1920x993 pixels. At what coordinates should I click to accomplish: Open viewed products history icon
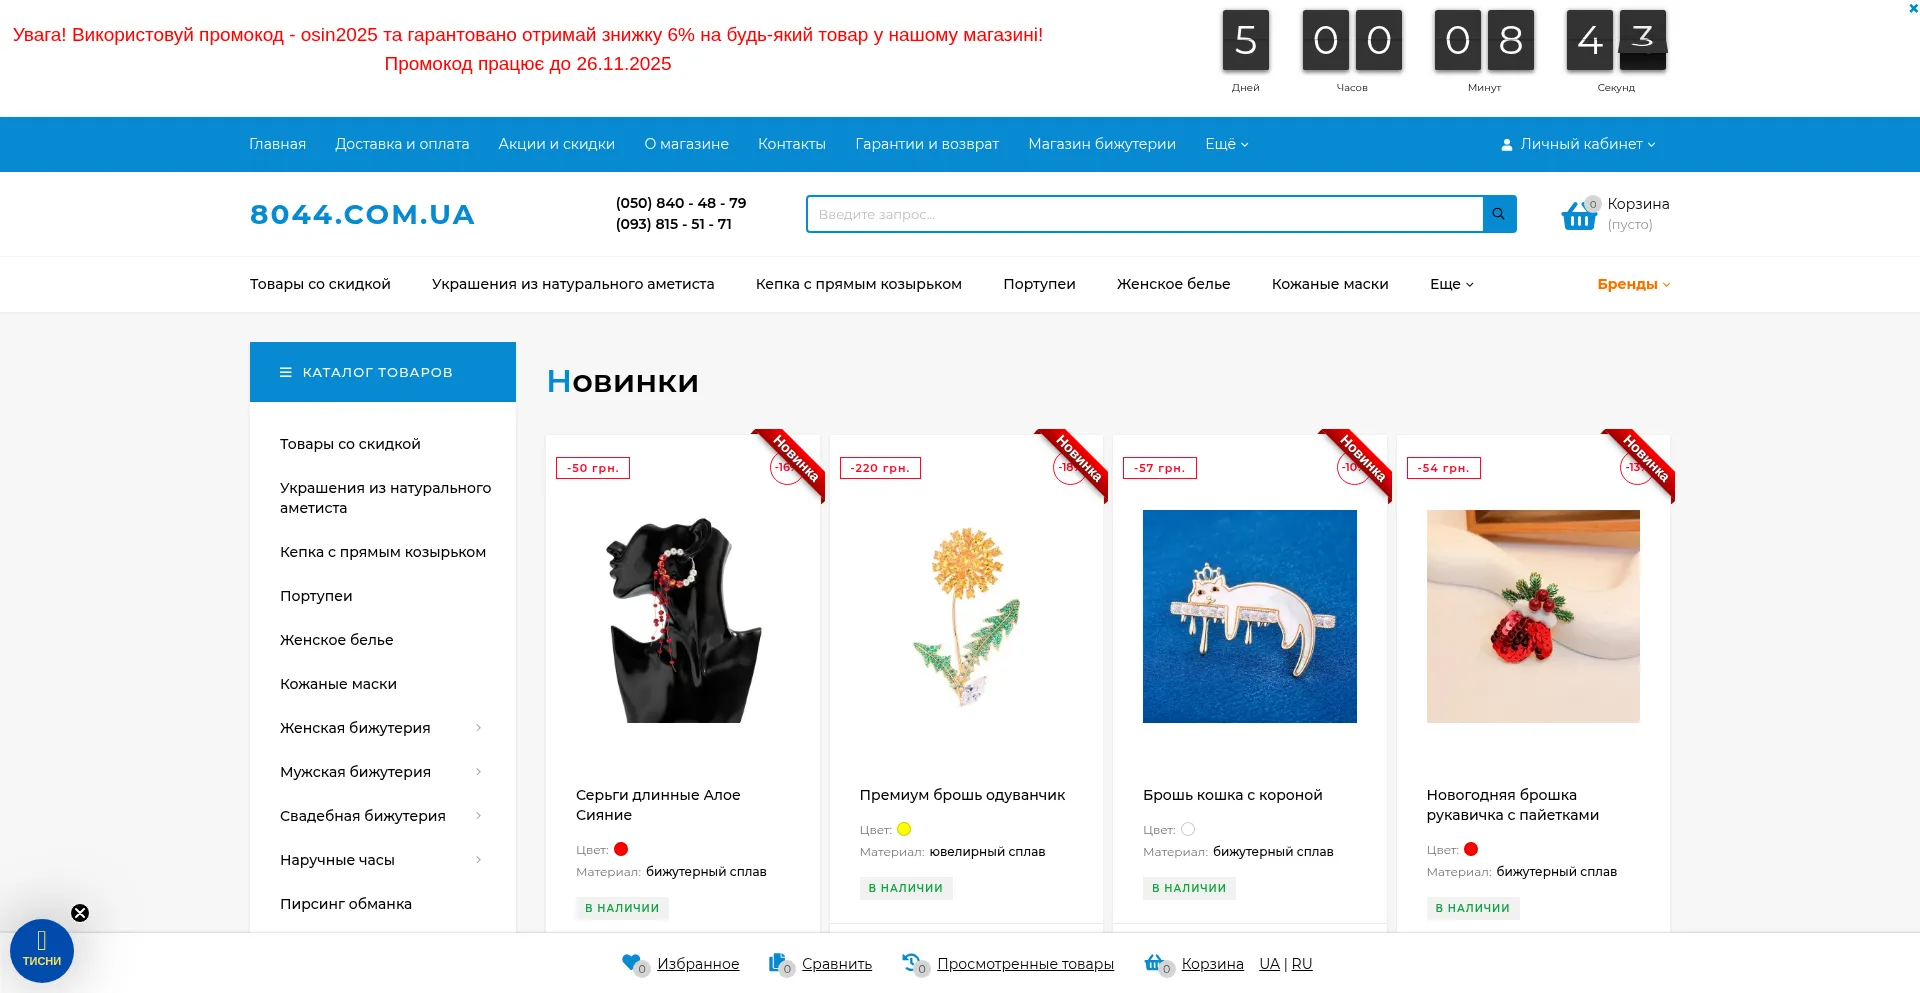[x=915, y=964]
